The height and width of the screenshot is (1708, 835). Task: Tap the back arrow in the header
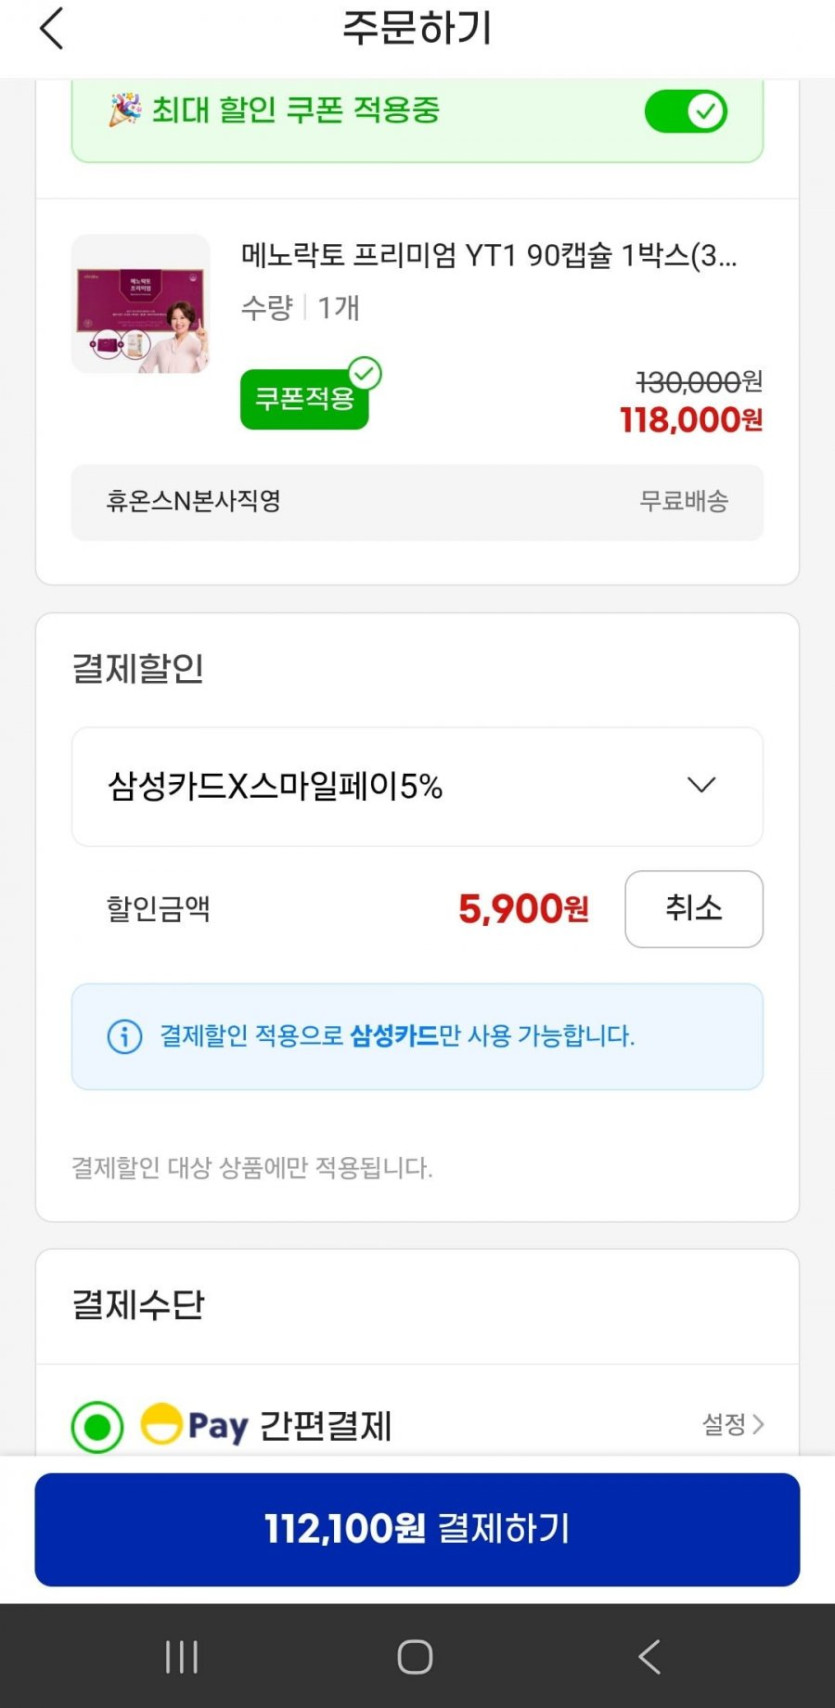coord(52,28)
